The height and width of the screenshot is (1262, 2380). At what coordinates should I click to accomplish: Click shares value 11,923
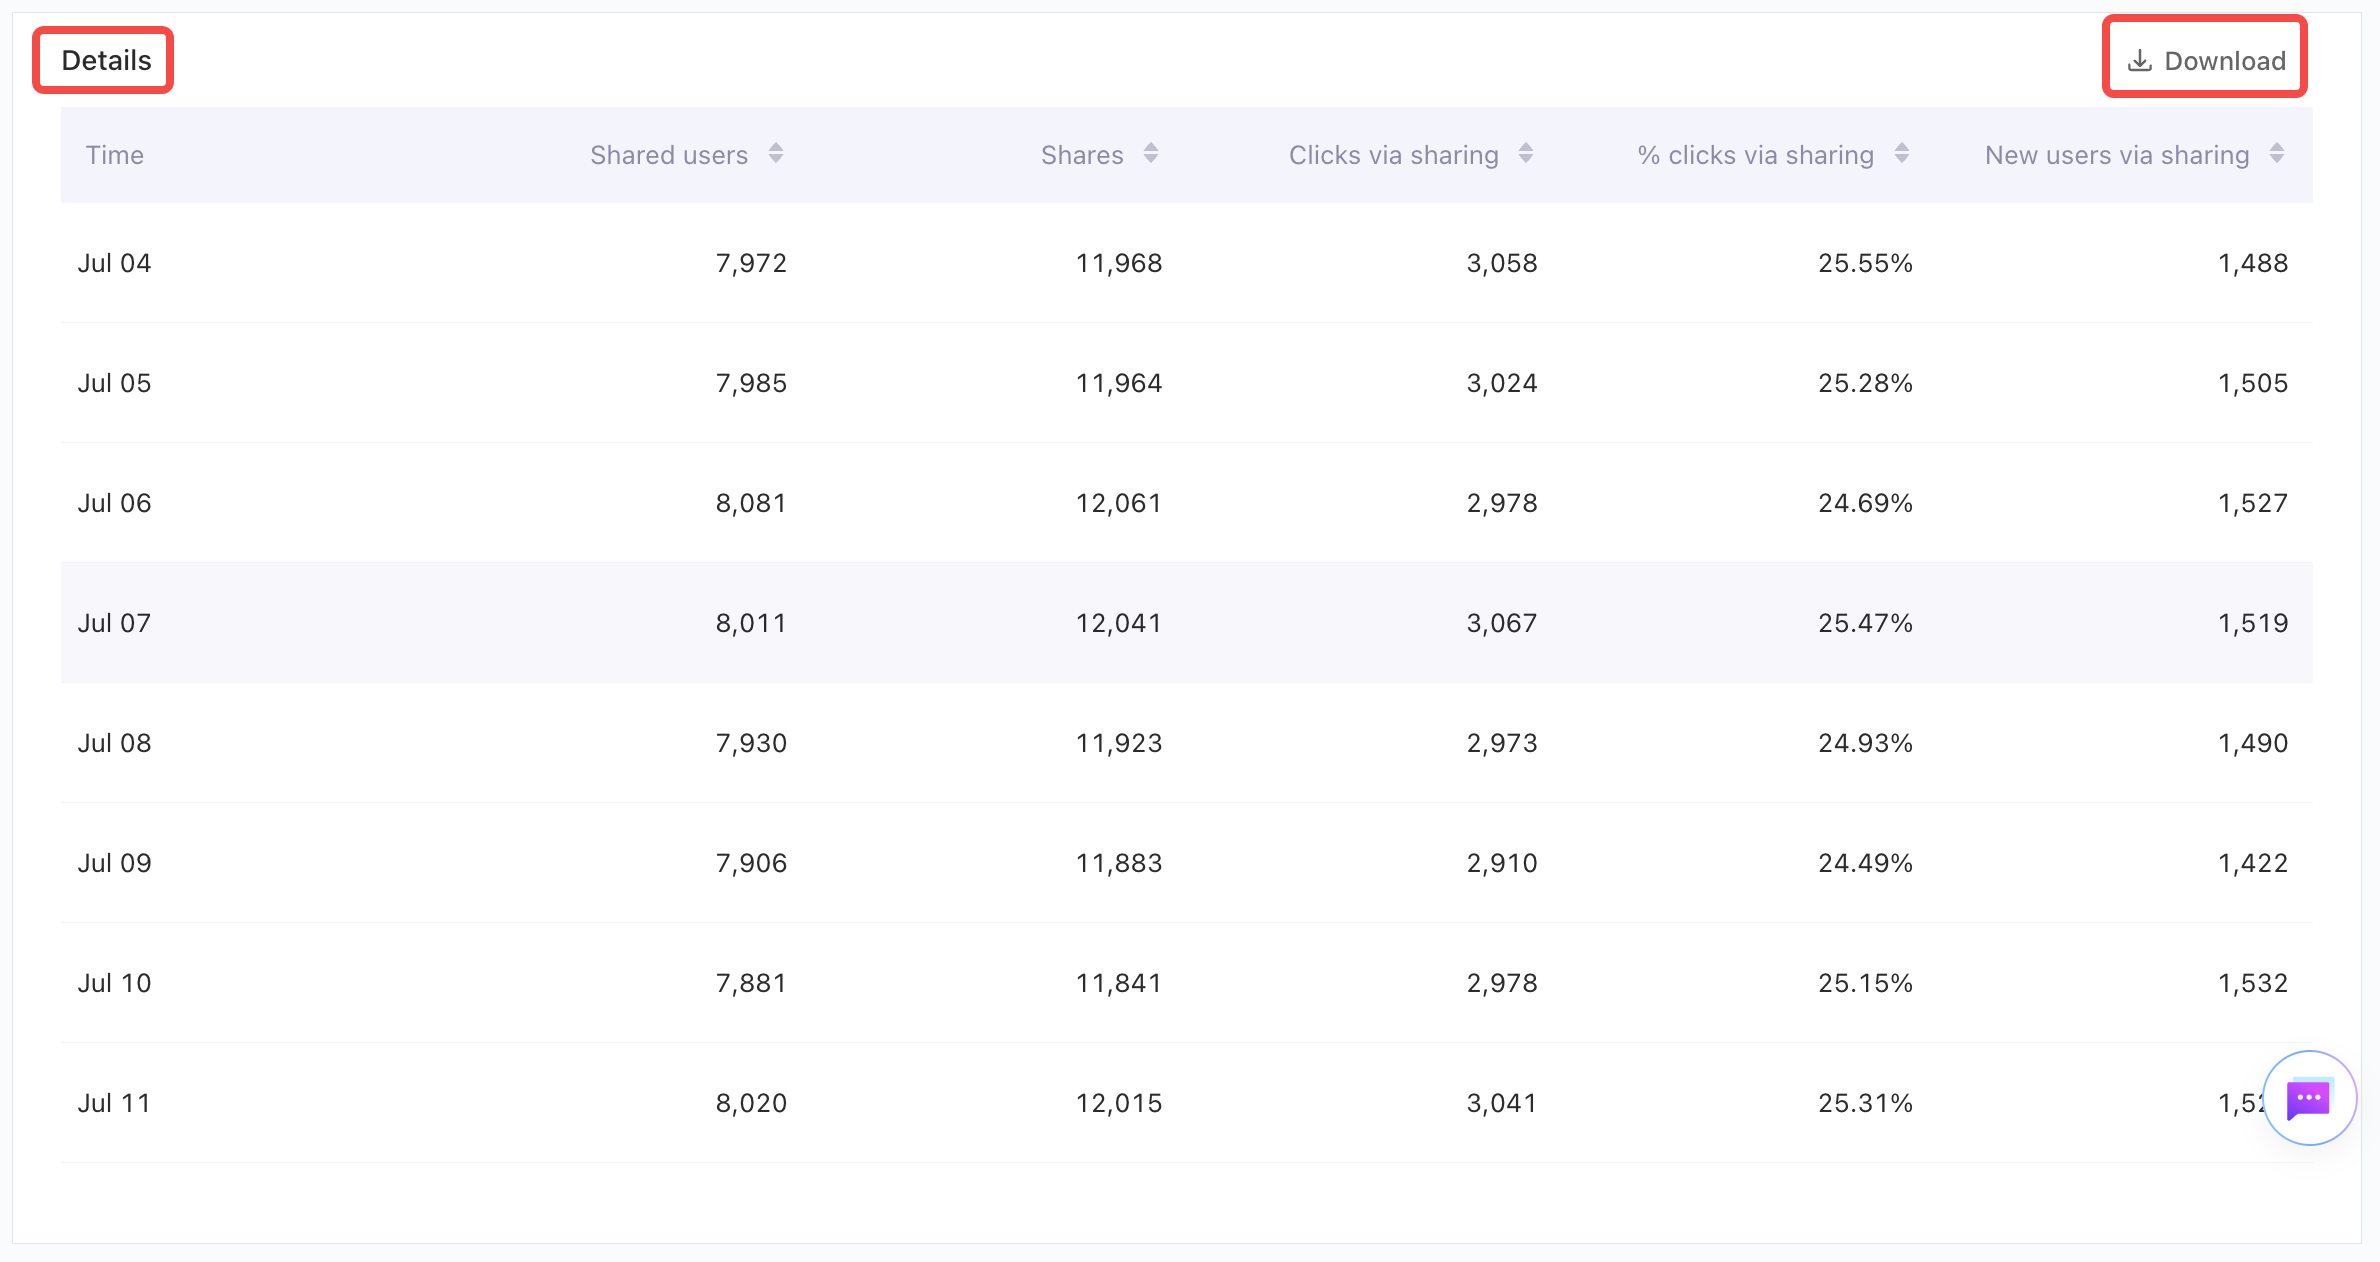(x=1119, y=743)
